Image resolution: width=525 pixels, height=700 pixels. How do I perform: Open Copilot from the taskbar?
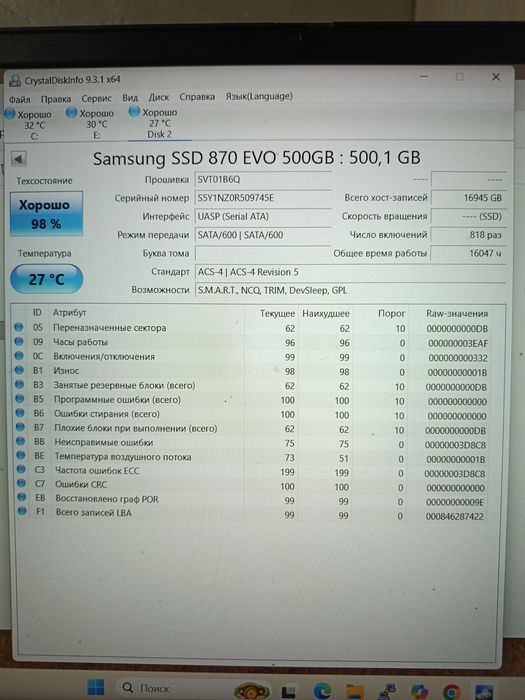419,691
